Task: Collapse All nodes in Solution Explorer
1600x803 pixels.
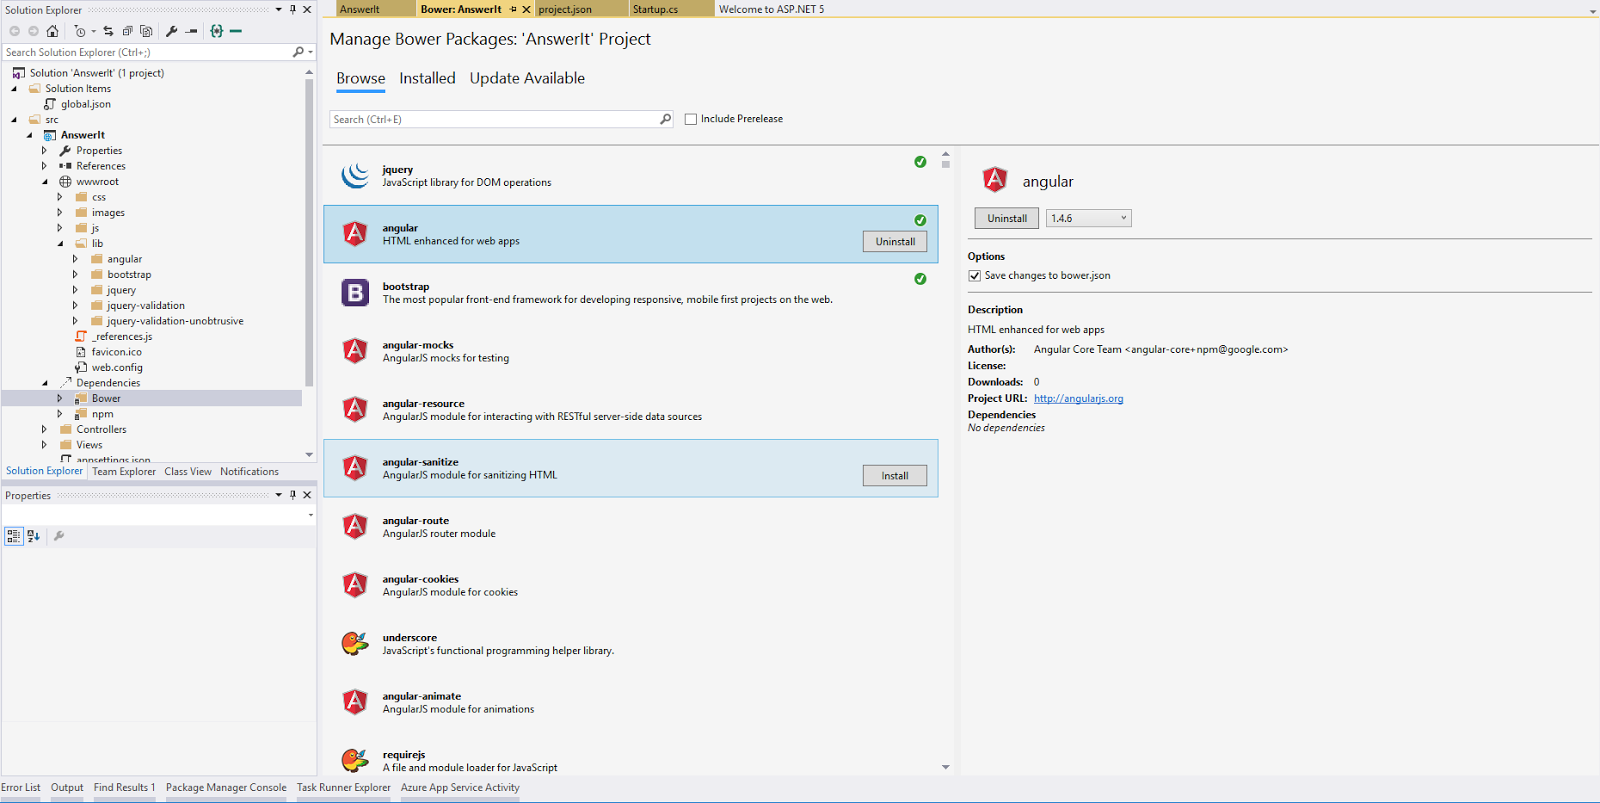Action: coord(127,31)
